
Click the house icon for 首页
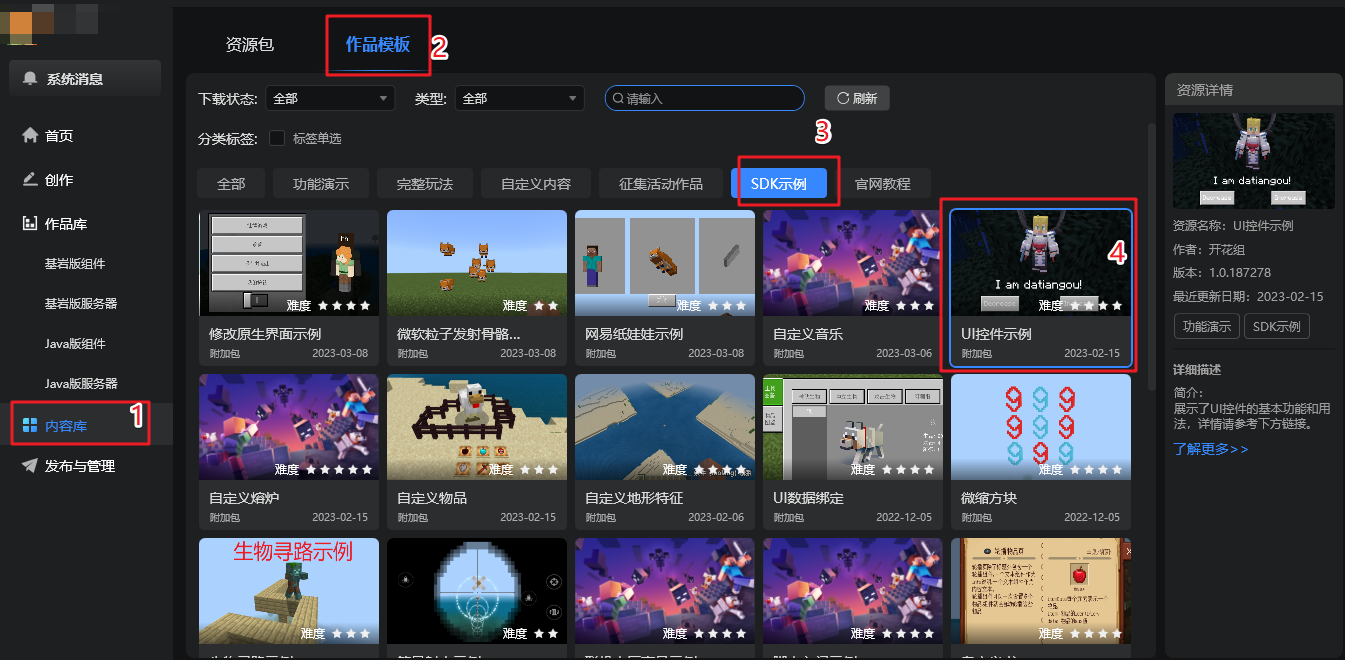coord(30,135)
